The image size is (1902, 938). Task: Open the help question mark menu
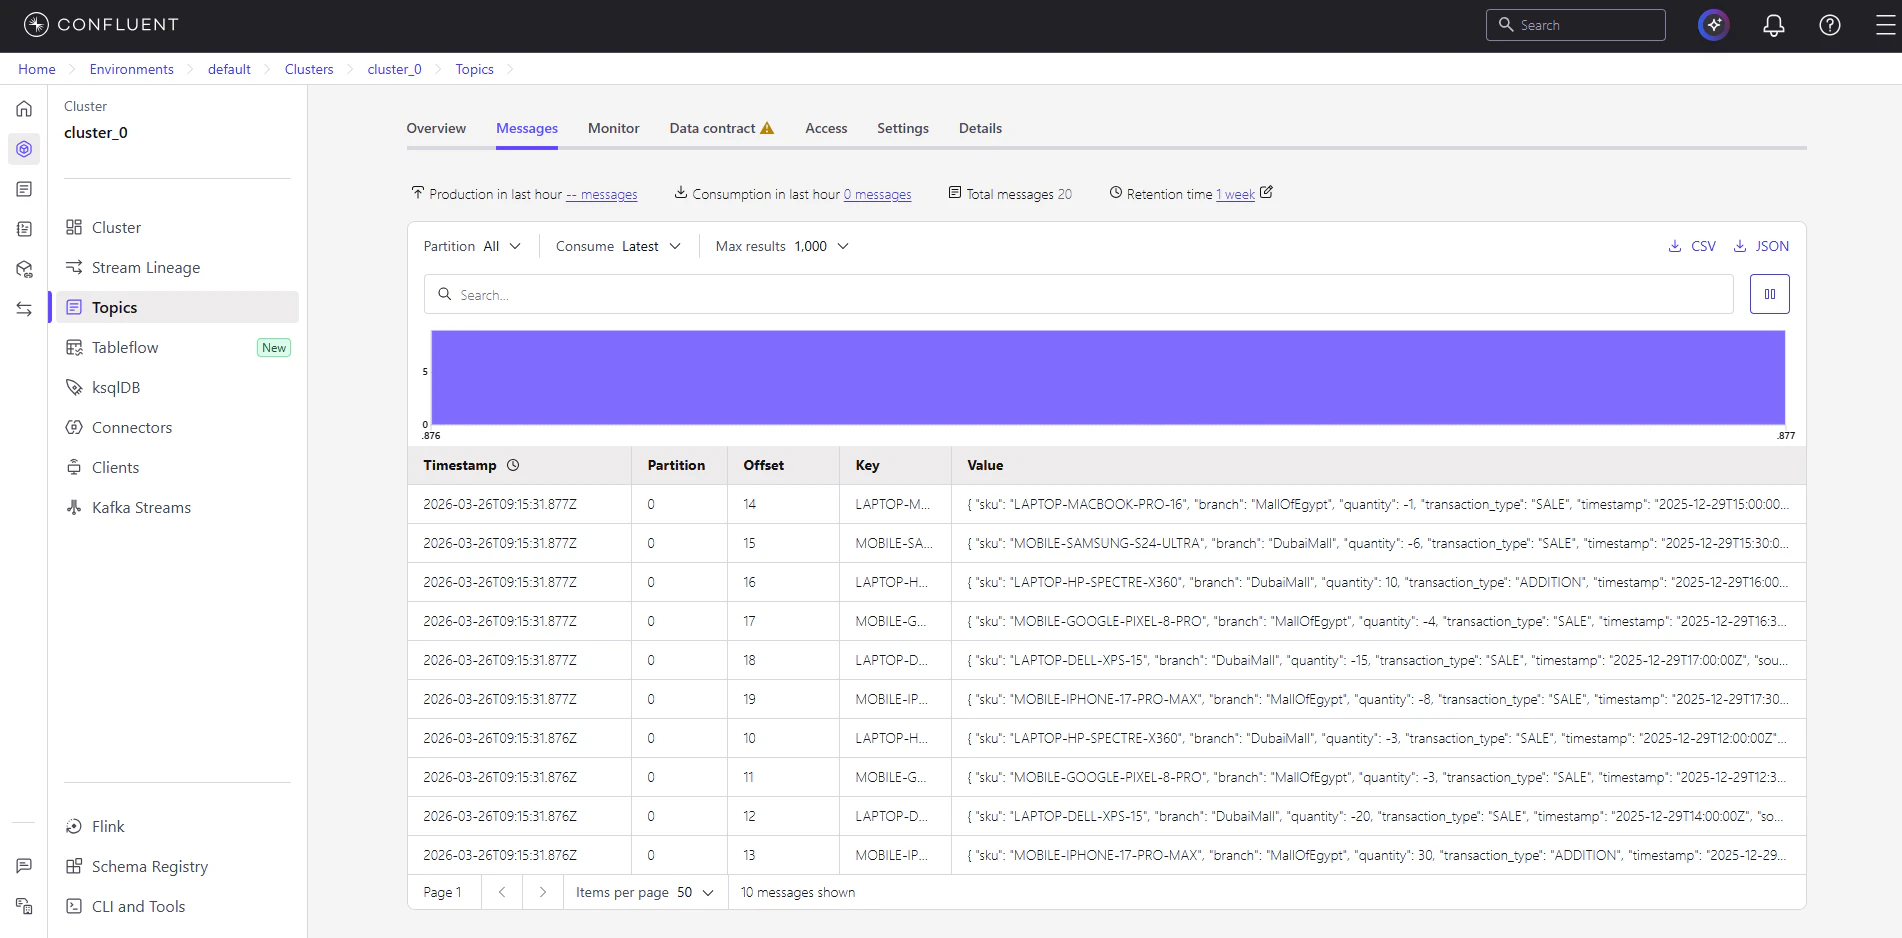tap(1830, 25)
